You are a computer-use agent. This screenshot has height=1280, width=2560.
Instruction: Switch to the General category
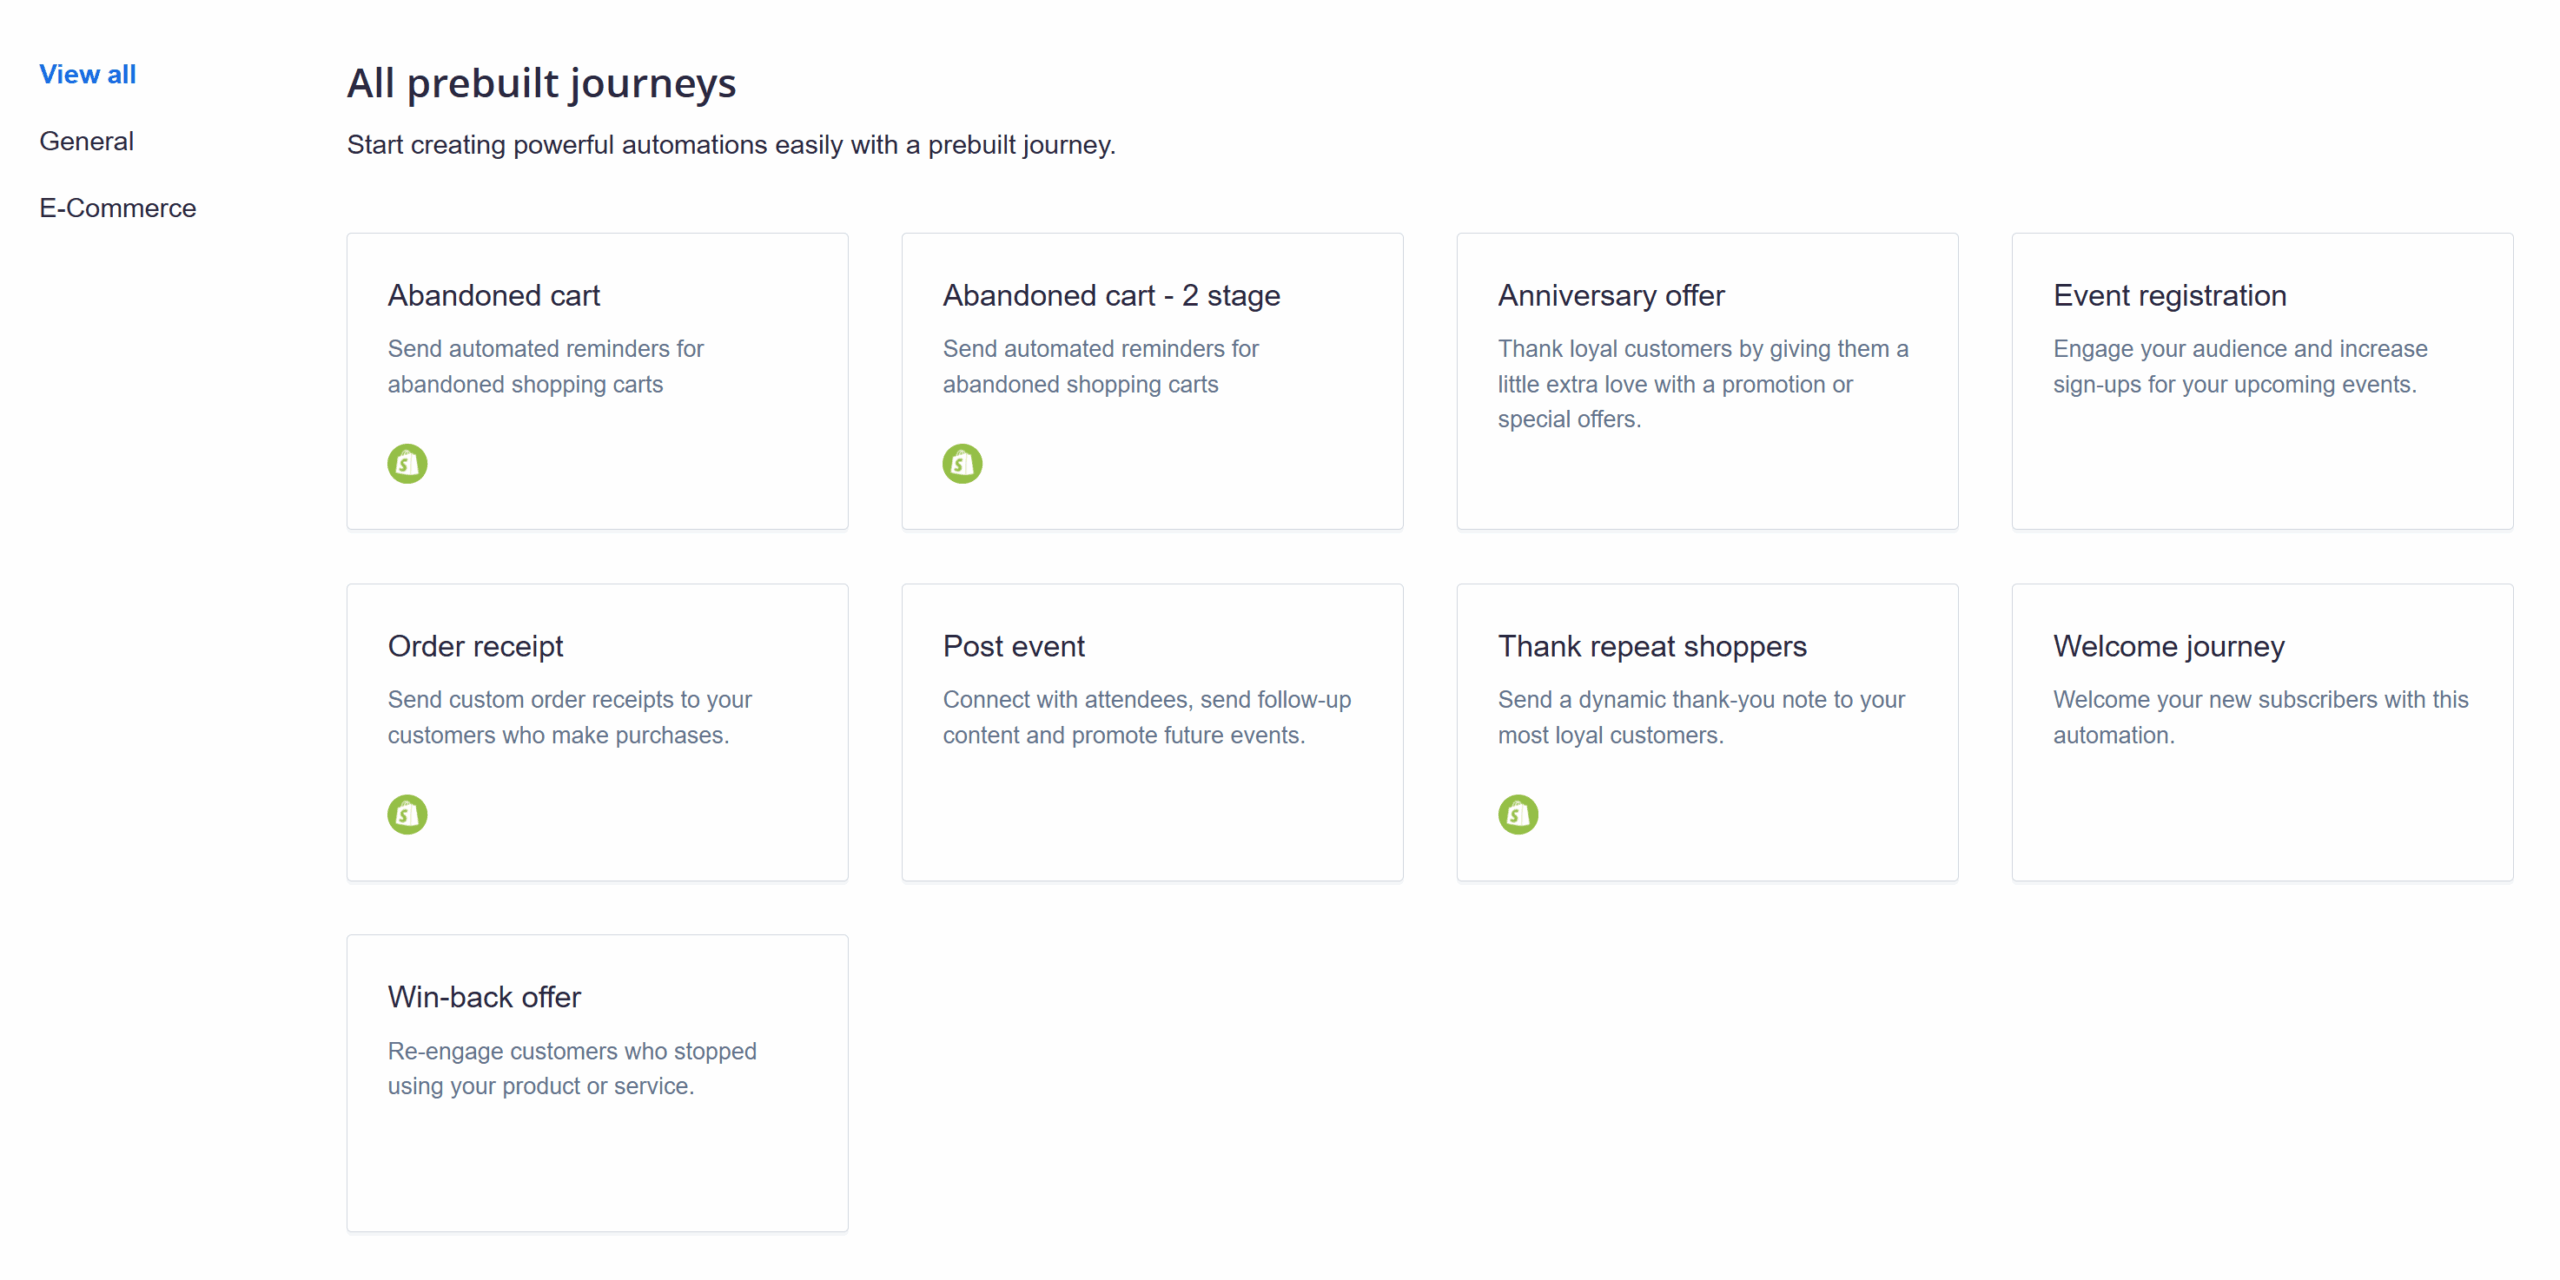pos(86,141)
